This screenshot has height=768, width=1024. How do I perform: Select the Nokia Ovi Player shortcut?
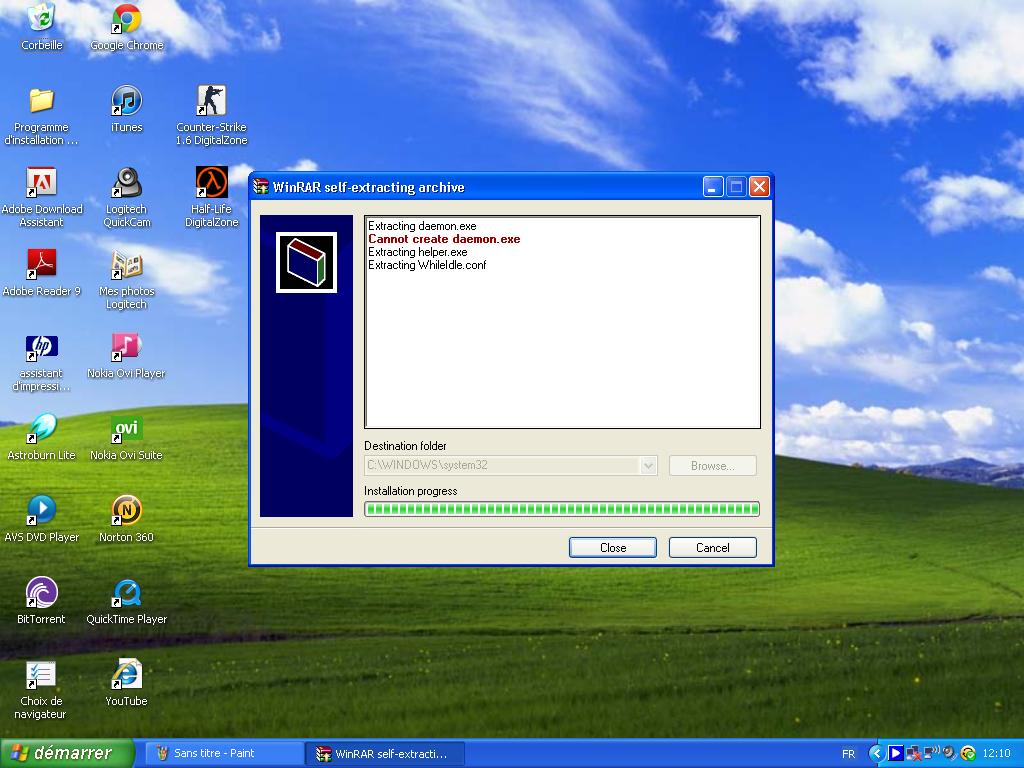tap(126, 355)
